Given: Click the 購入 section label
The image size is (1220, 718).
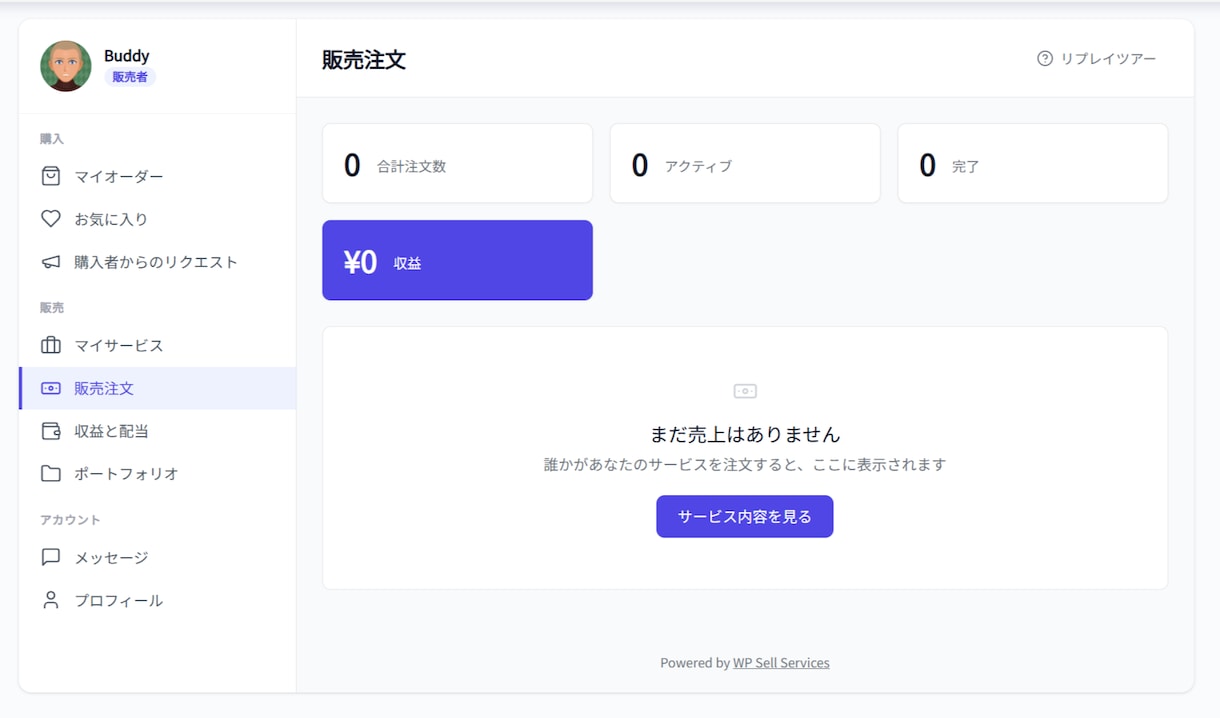Looking at the screenshot, I should (52, 139).
